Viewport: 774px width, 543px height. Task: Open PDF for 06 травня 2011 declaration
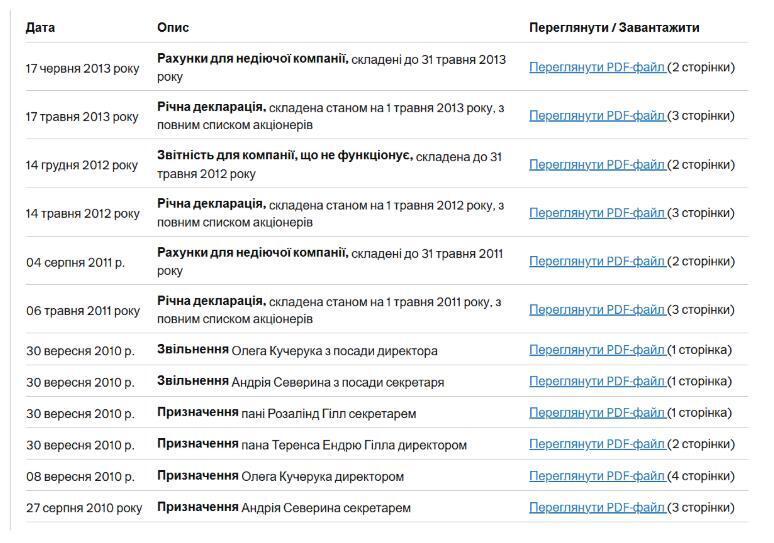tap(596, 310)
